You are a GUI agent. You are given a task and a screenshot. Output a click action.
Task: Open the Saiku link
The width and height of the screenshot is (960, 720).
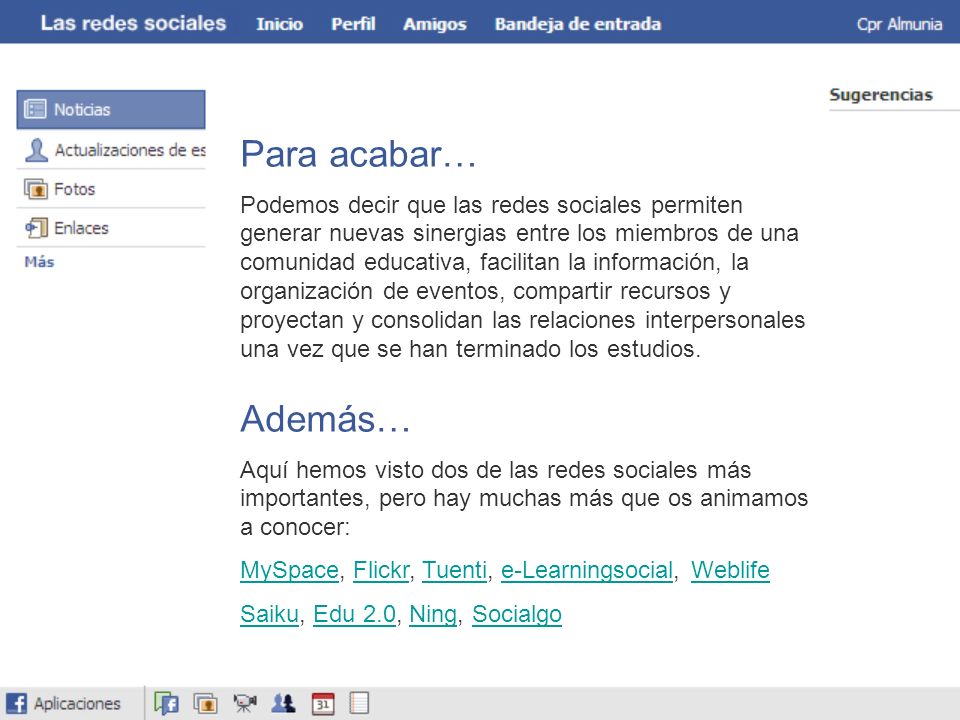point(269,614)
